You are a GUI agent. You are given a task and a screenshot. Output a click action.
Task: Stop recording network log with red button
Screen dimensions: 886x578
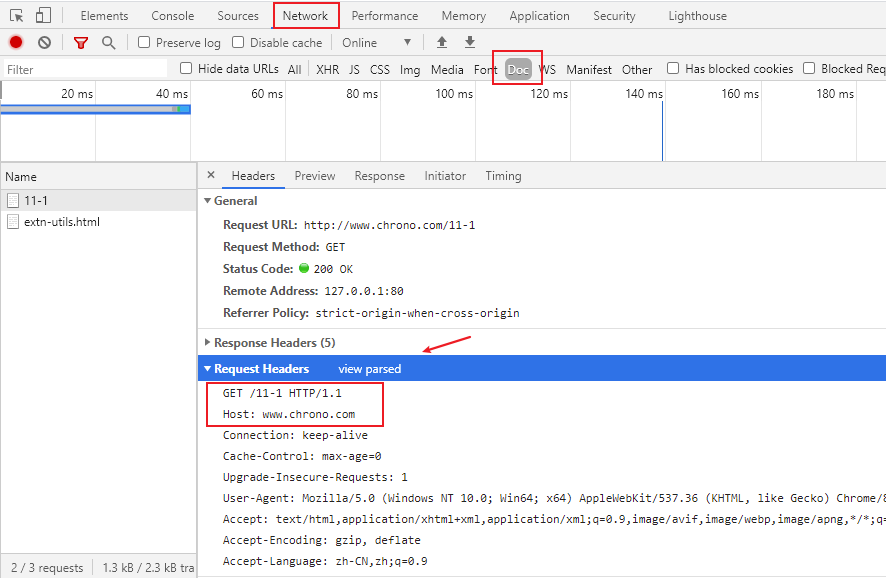16,43
